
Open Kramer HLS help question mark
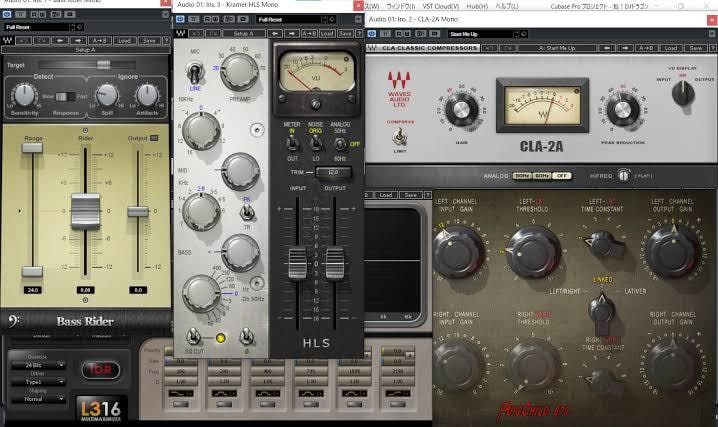tap(359, 33)
